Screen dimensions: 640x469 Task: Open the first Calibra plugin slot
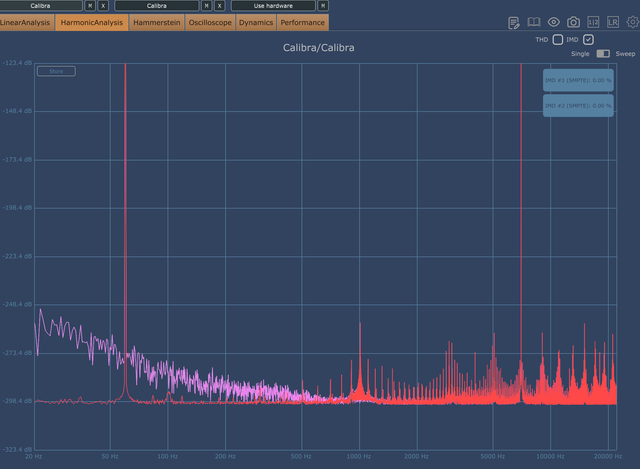coord(40,6)
